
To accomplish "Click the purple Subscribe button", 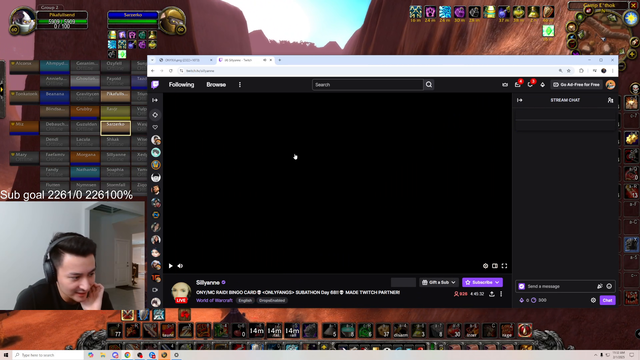I will [x=482, y=282].
